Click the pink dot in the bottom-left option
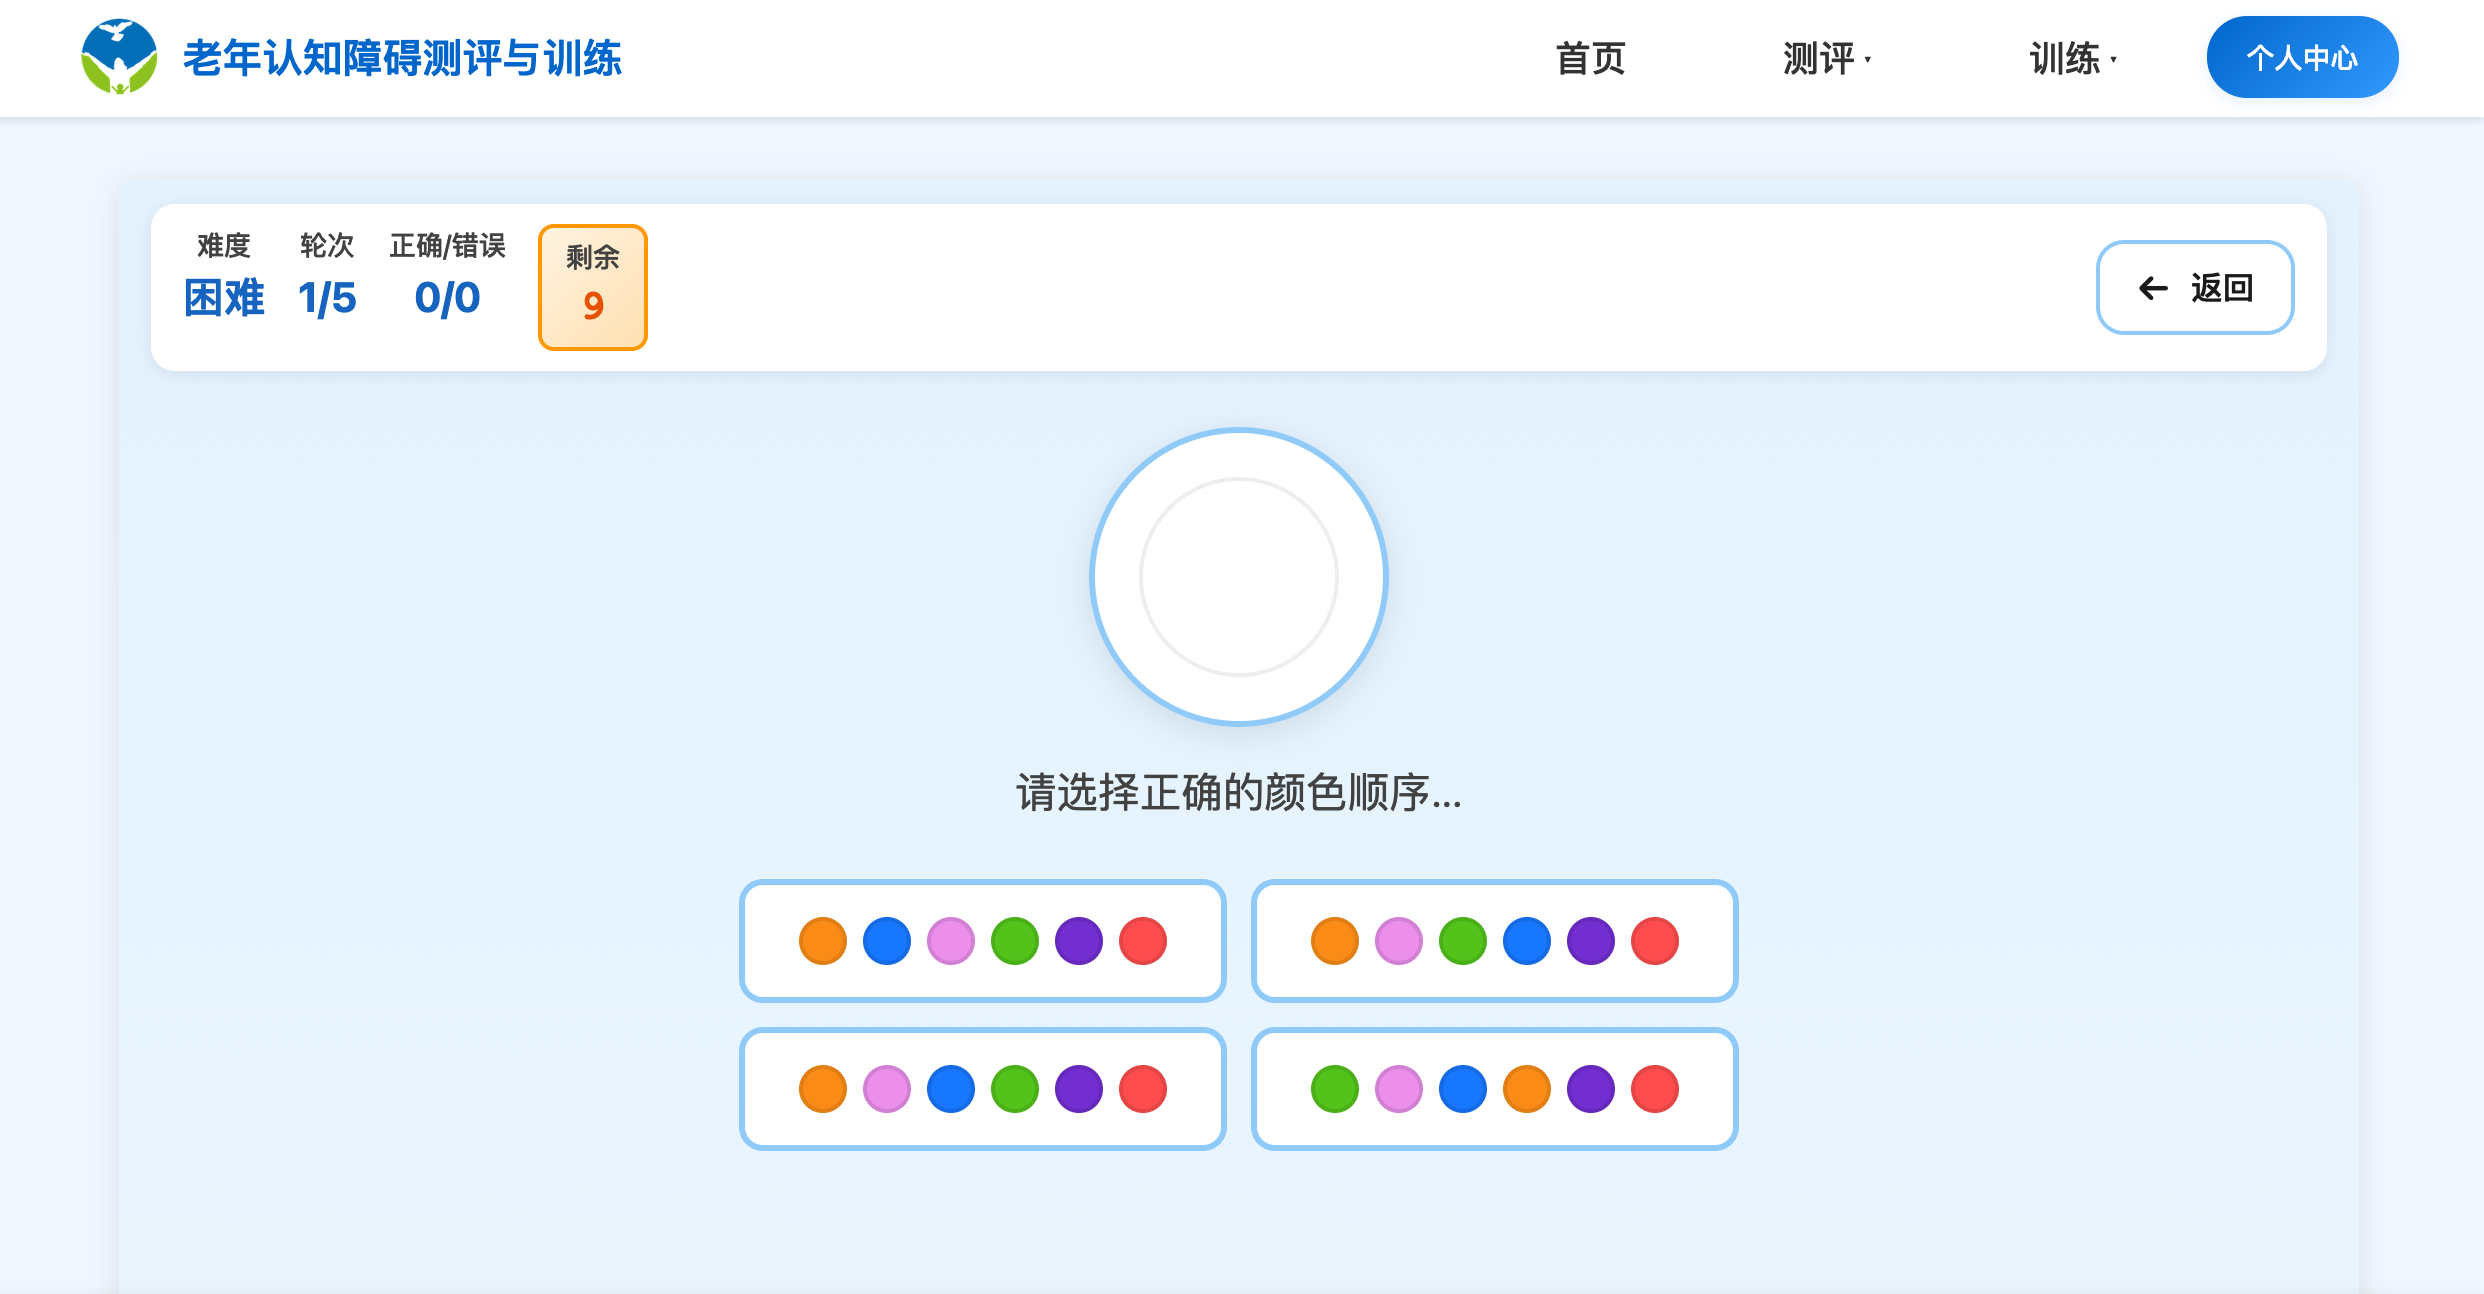This screenshot has width=2484, height=1294. click(885, 1089)
